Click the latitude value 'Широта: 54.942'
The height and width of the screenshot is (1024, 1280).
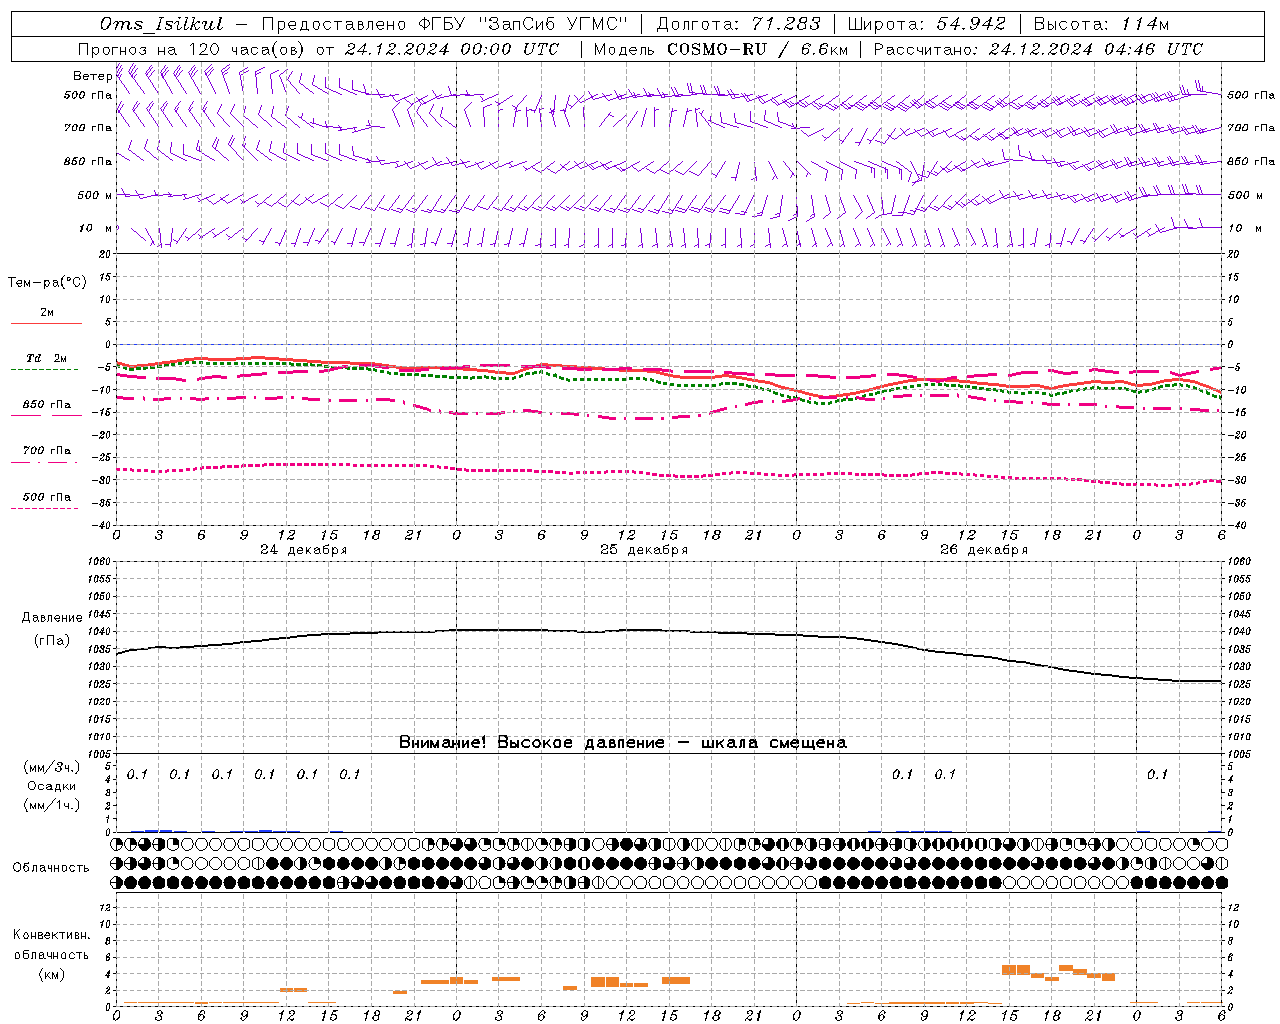928,24
